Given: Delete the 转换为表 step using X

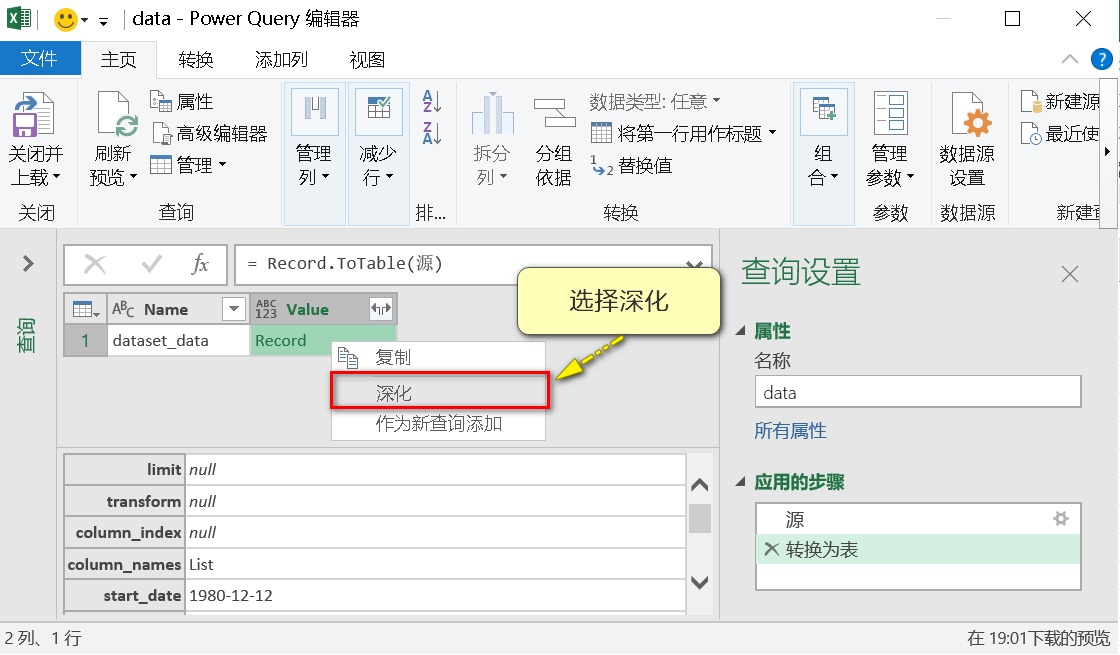Looking at the screenshot, I should point(771,549).
